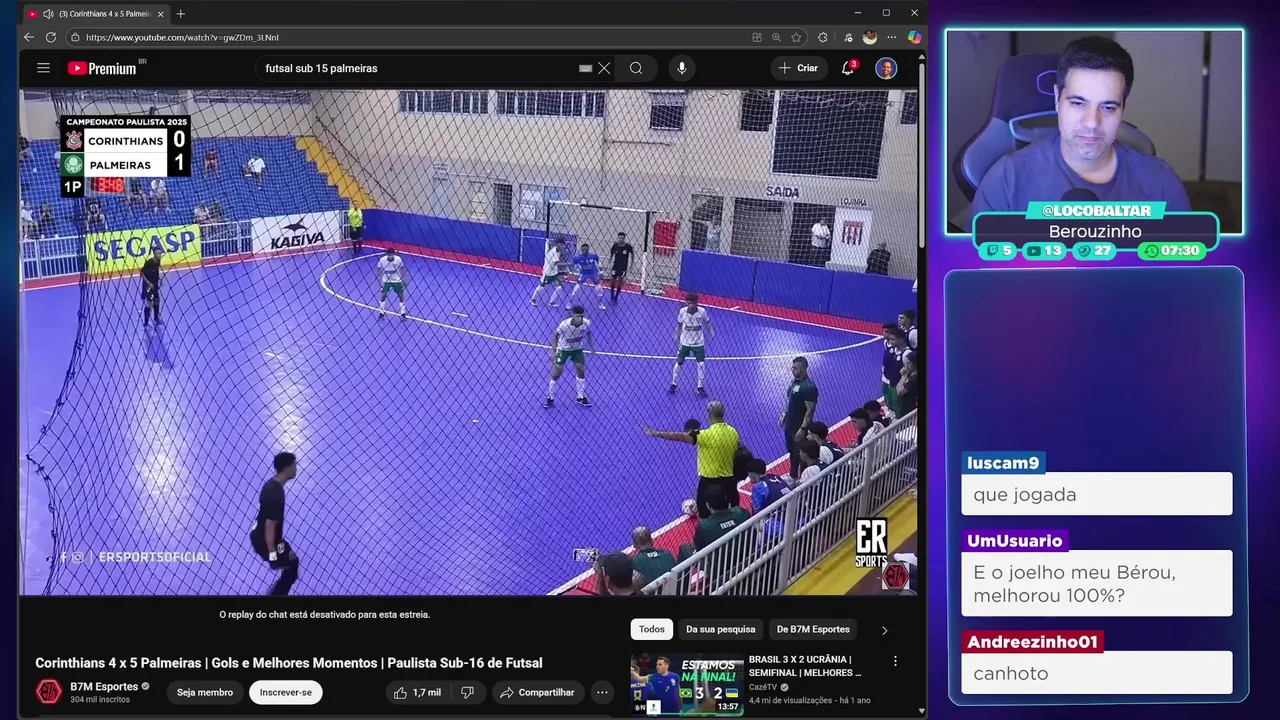Click Andreezinho01 chat message 'canhoto'
The height and width of the screenshot is (720, 1280).
pos(1097,673)
